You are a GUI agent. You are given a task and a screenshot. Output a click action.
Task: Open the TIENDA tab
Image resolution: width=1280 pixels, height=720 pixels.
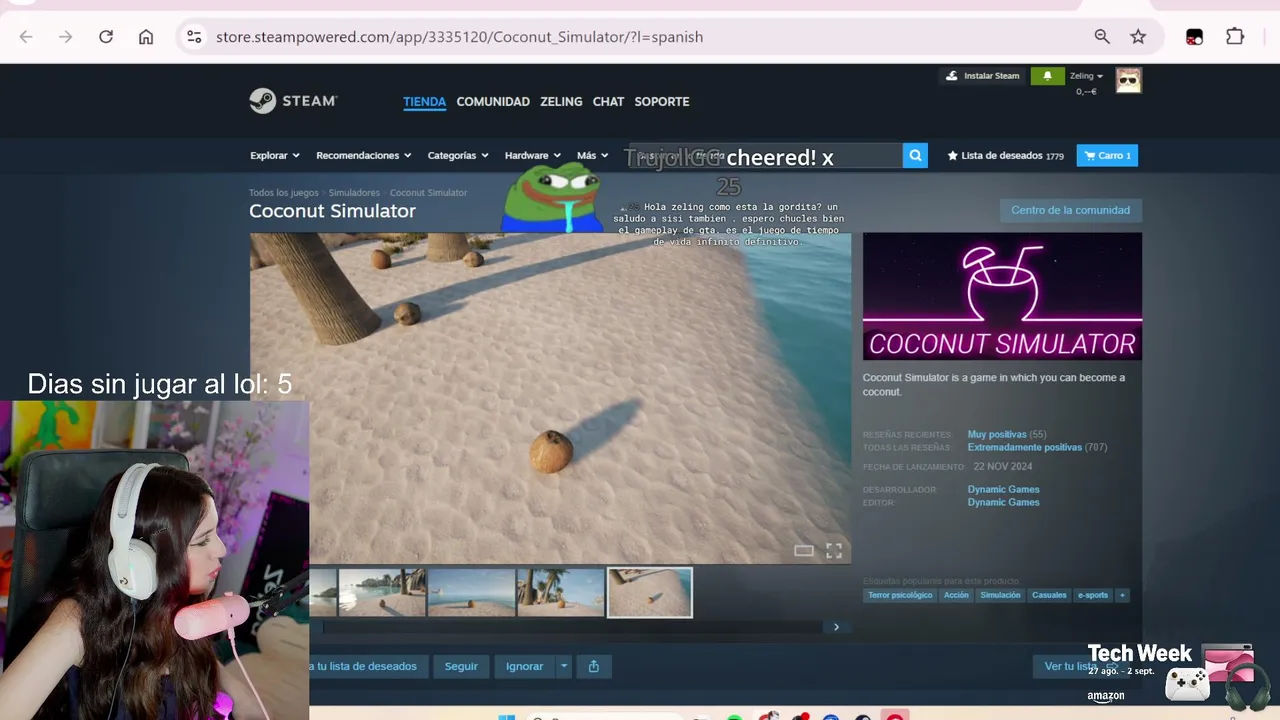[x=424, y=101]
